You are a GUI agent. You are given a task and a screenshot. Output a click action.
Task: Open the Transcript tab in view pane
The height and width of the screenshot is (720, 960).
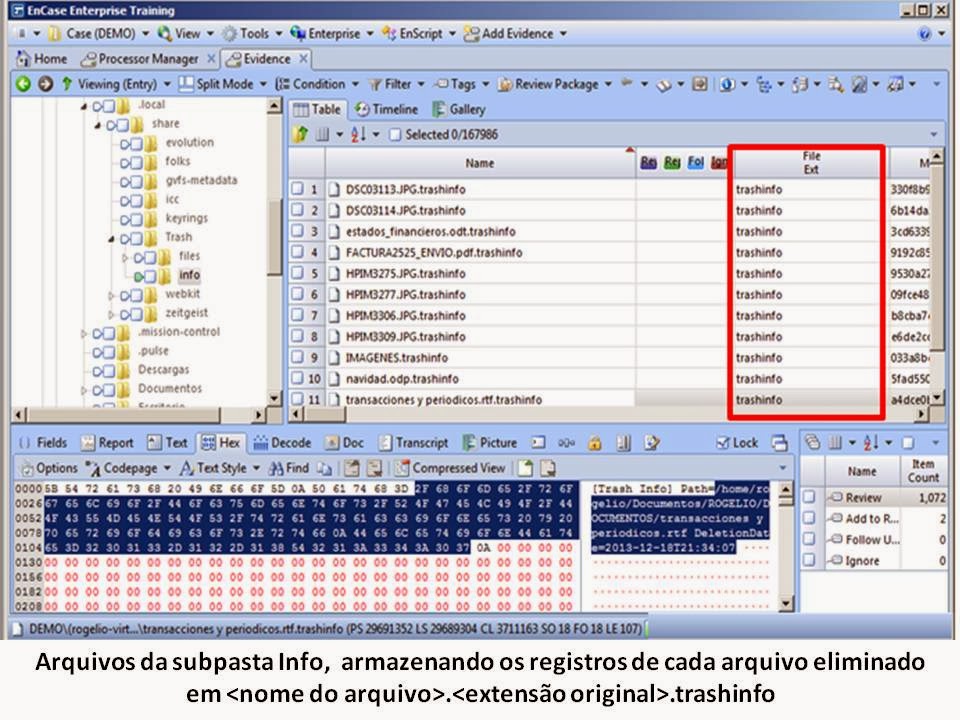click(x=414, y=443)
